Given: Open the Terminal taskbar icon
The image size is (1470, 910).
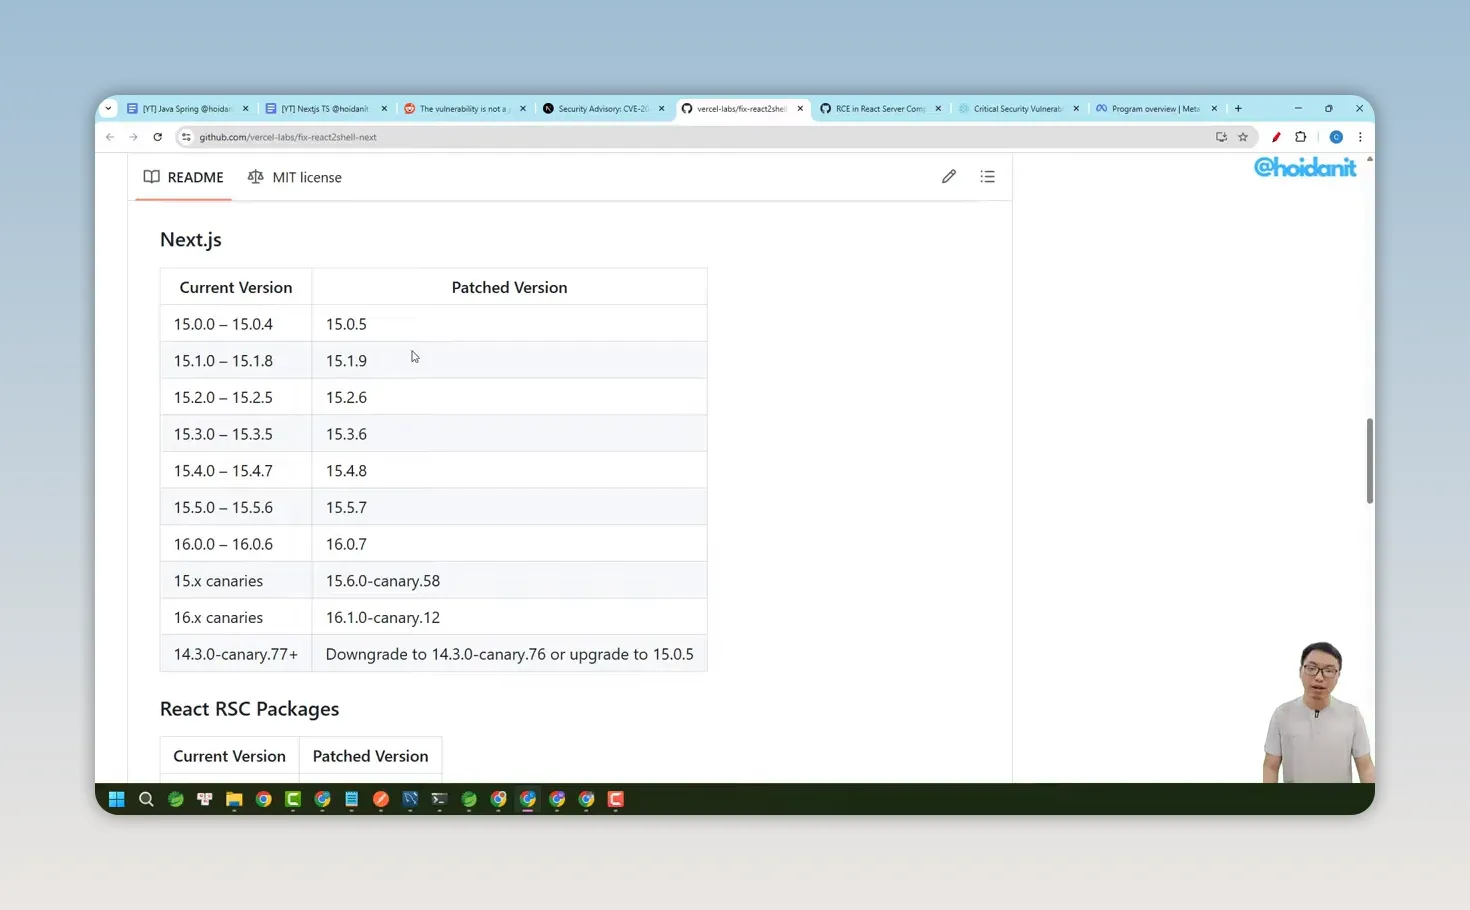Looking at the screenshot, I should point(439,799).
